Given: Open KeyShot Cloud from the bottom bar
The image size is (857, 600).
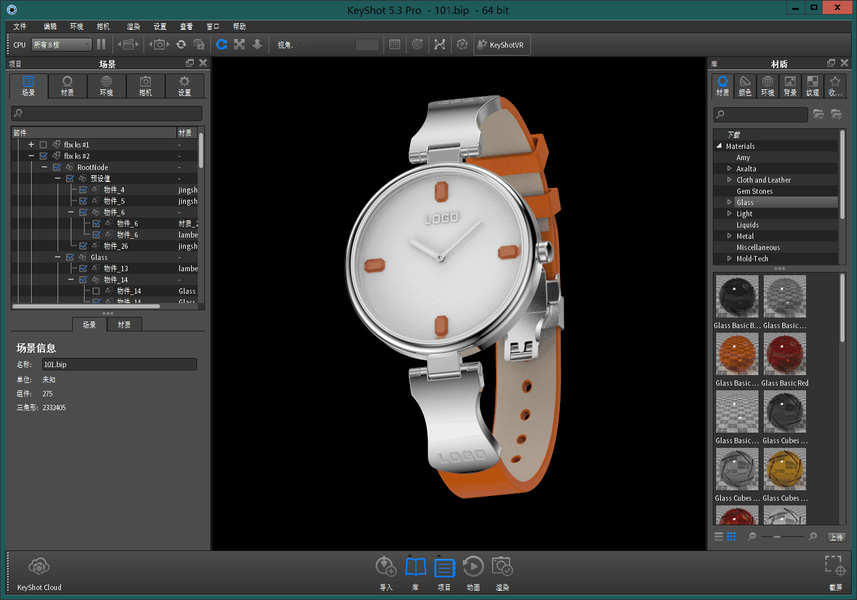Looking at the screenshot, I should click(39, 568).
